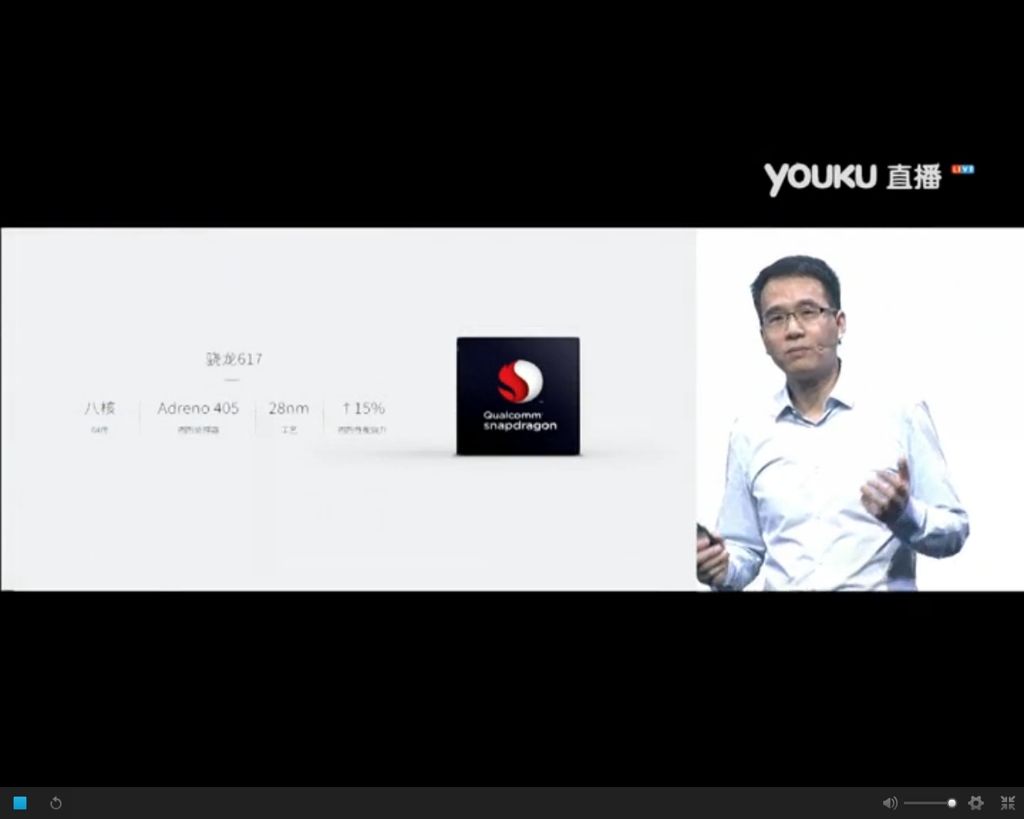Open player settings via the gear icon

[x=976, y=803]
